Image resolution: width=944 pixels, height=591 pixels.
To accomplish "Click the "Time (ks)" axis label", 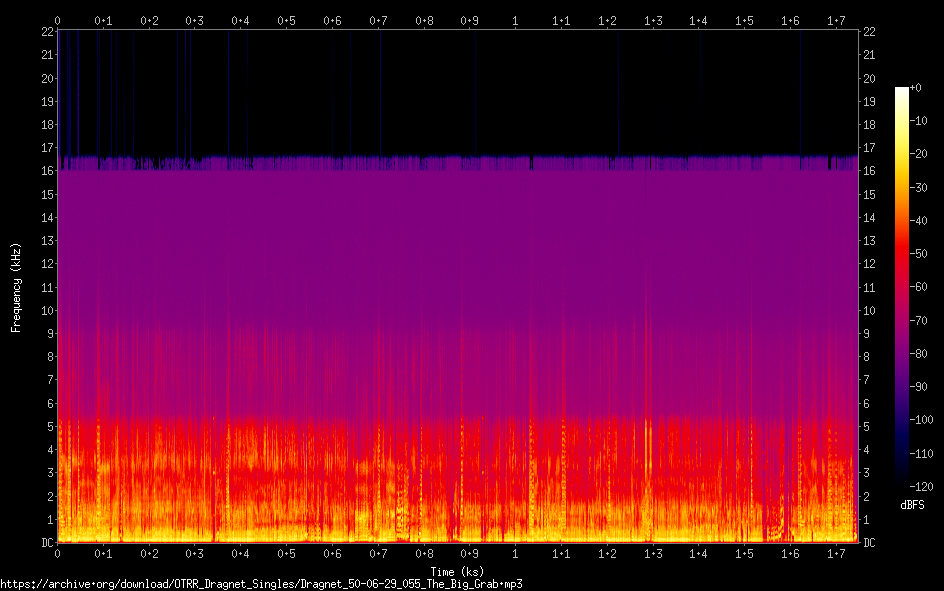I will point(457,571).
